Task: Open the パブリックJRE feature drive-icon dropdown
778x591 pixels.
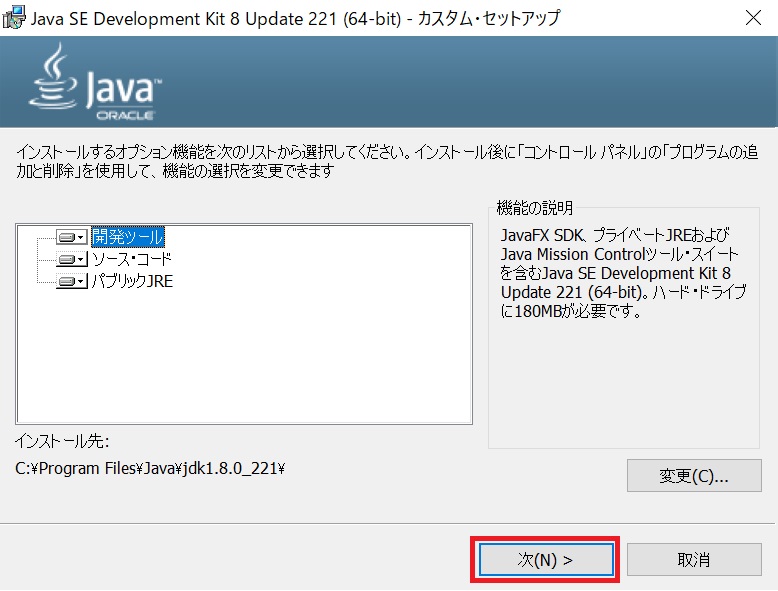Action: coord(72,281)
